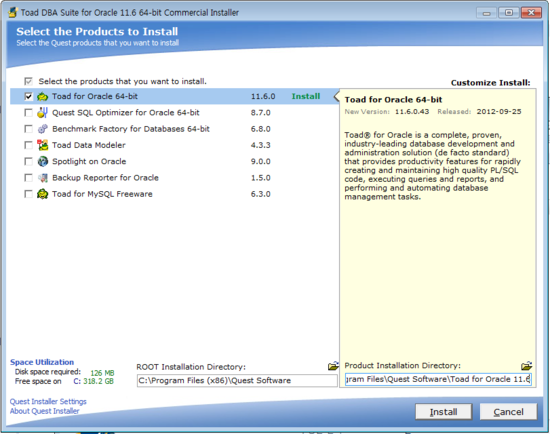Viewport: 550px width, 434px height.
Task: Uncheck Toad for Oracle 64-bit checkbox
Action: click(28, 96)
